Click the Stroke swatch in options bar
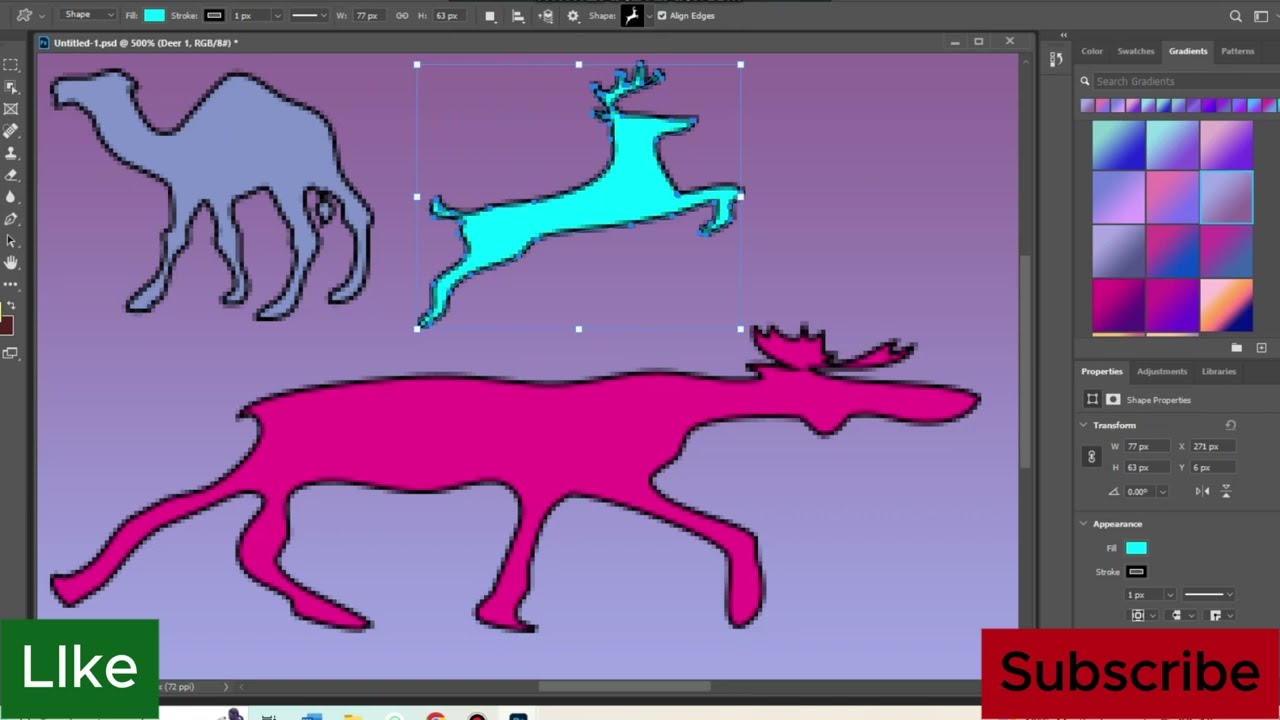This screenshot has width=1280, height=720. click(214, 16)
